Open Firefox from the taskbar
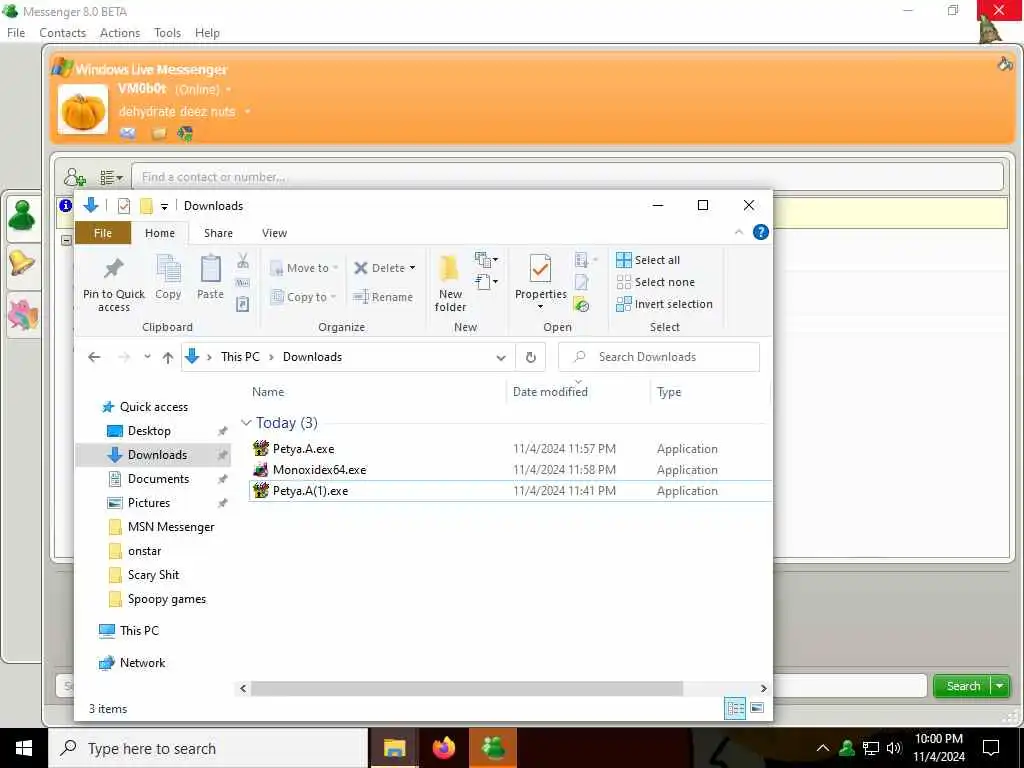This screenshot has height=768, width=1024. coord(443,748)
